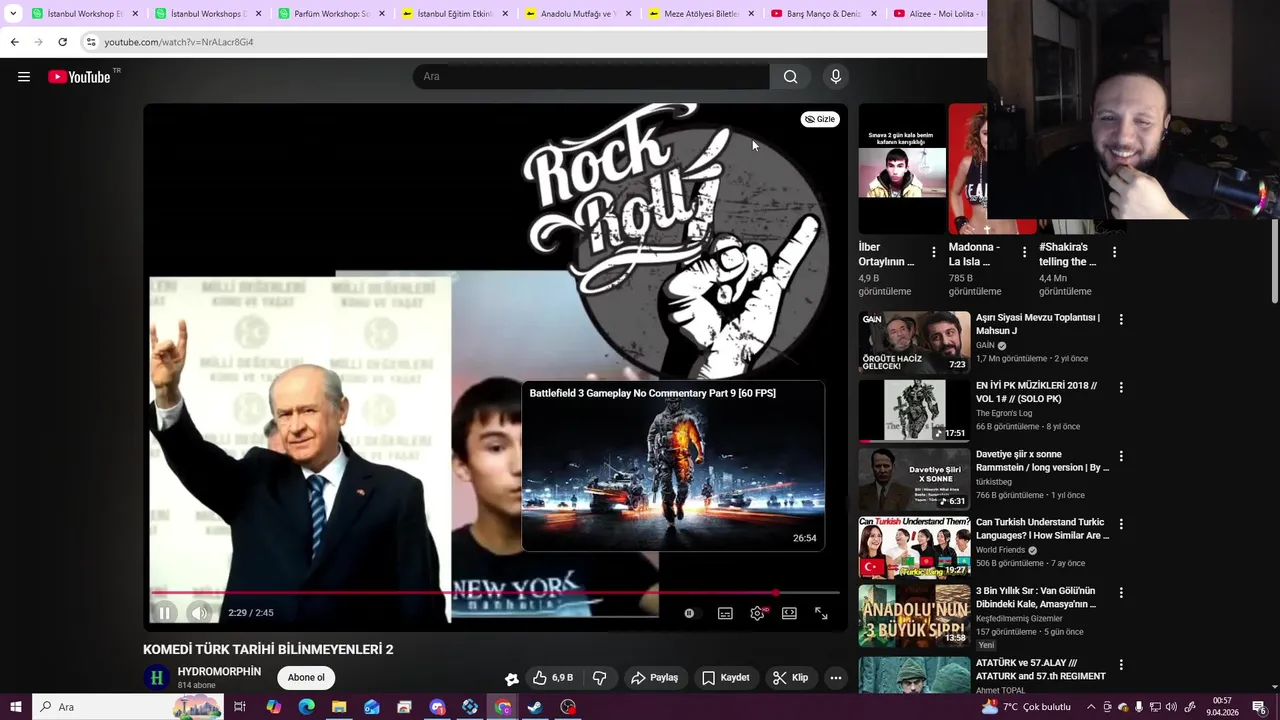Open Windows Start menu

16,707
